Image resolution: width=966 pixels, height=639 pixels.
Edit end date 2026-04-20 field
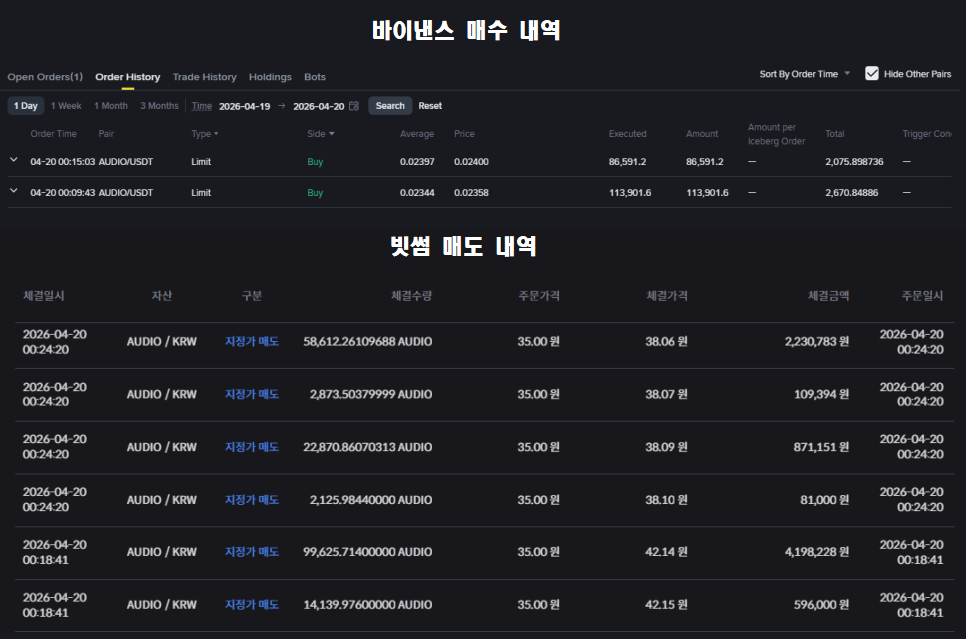(319, 107)
